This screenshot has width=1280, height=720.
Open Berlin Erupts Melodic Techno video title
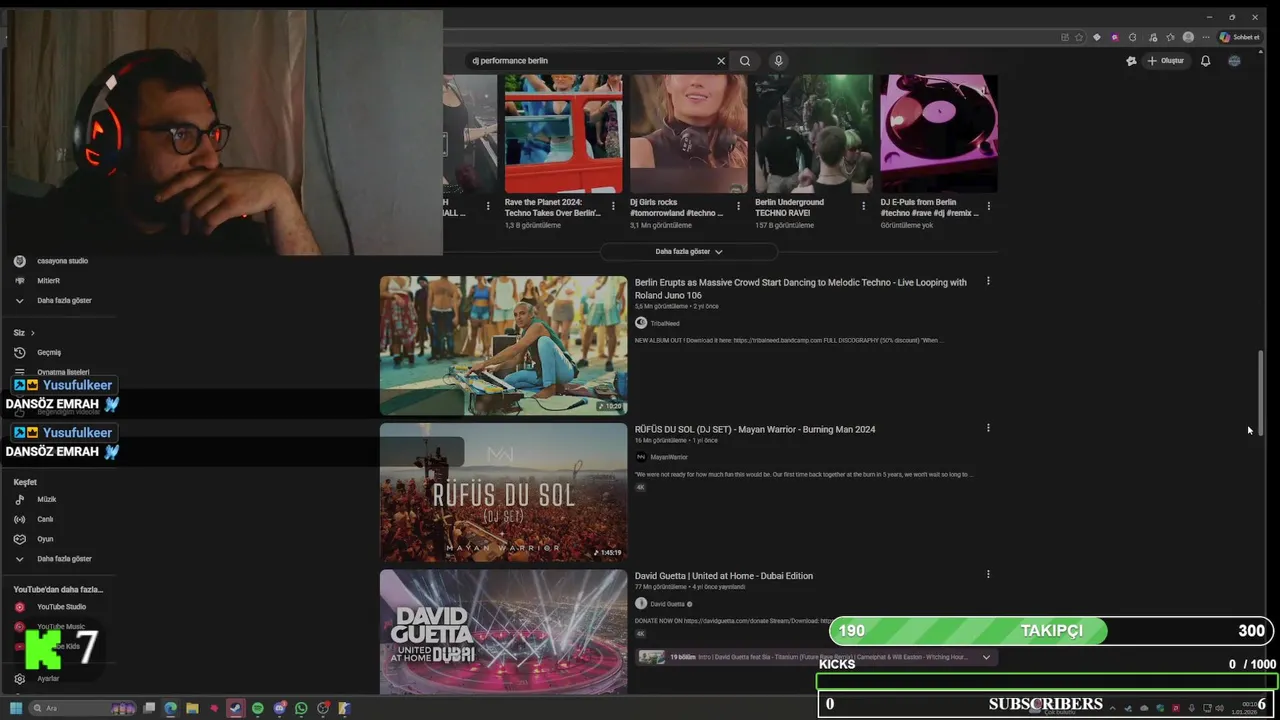pyautogui.click(x=801, y=289)
